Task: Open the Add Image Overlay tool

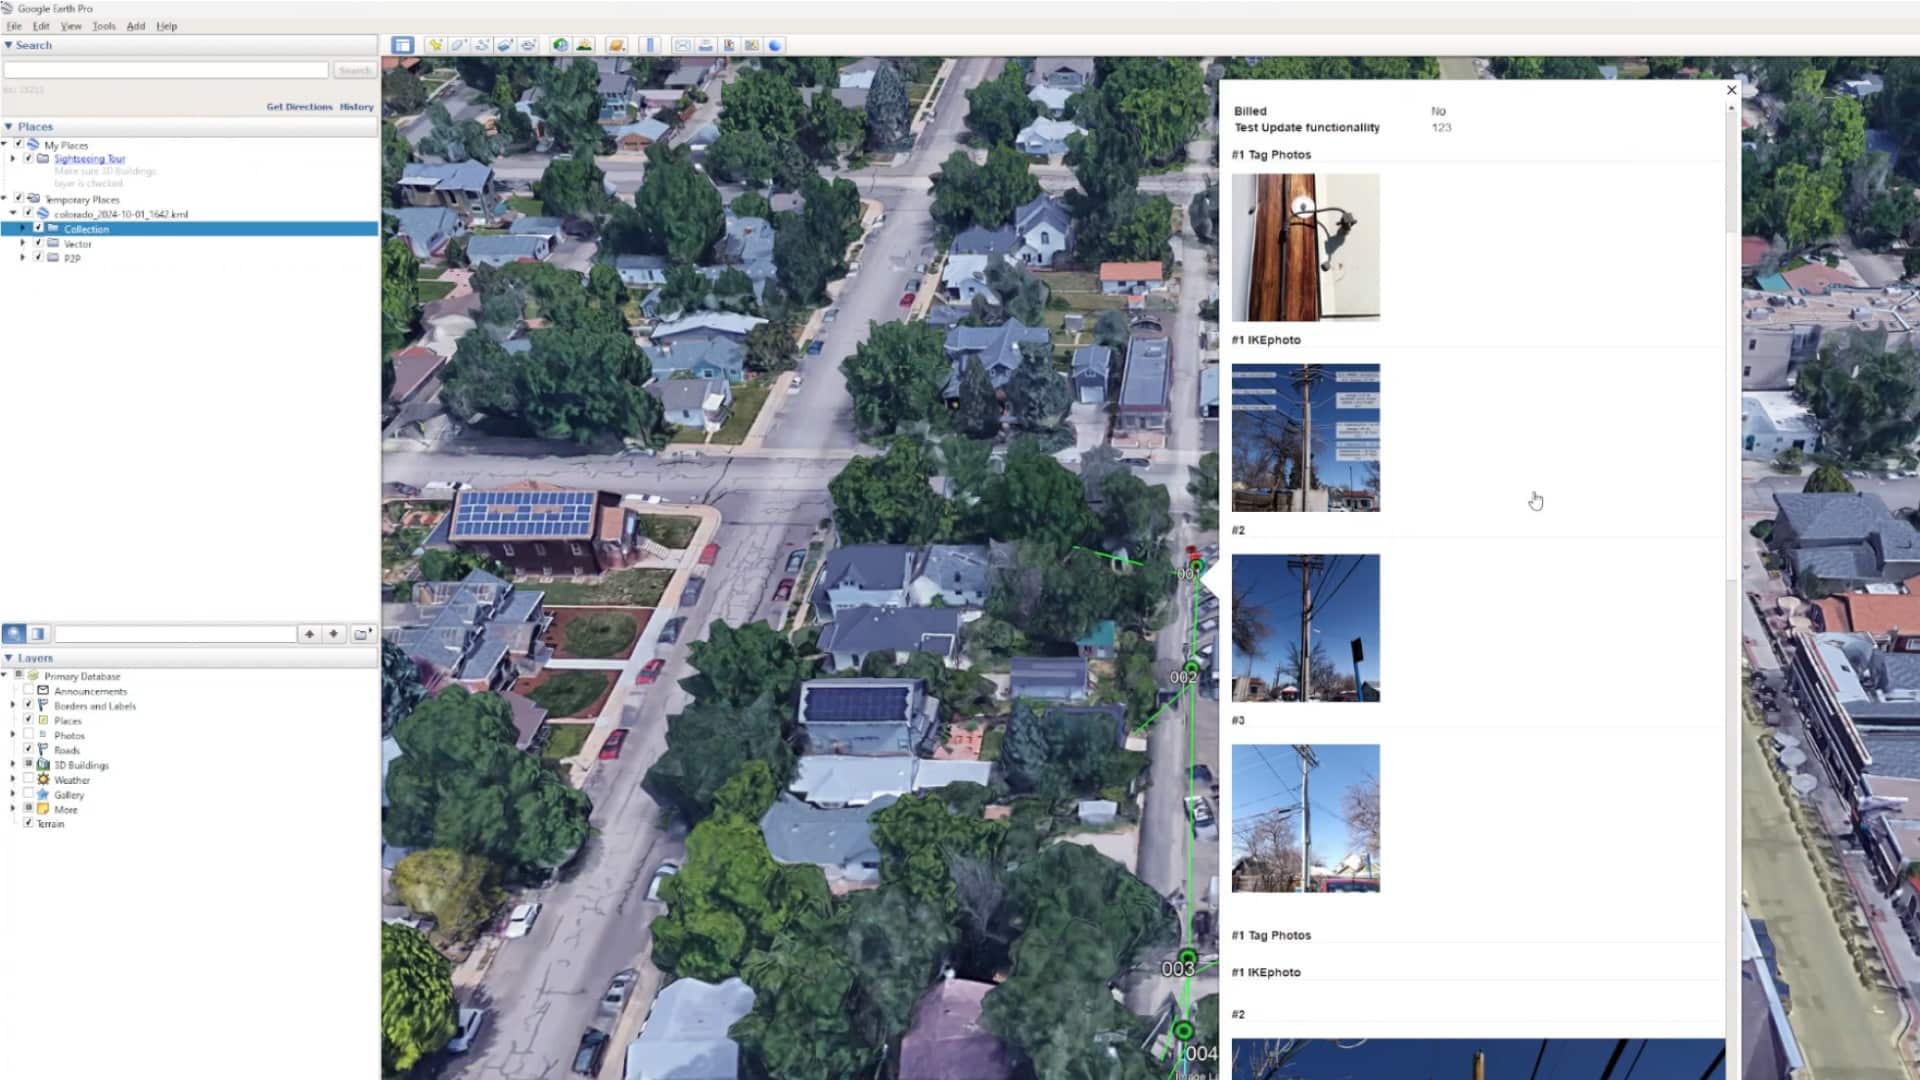Action: (505, 45)
